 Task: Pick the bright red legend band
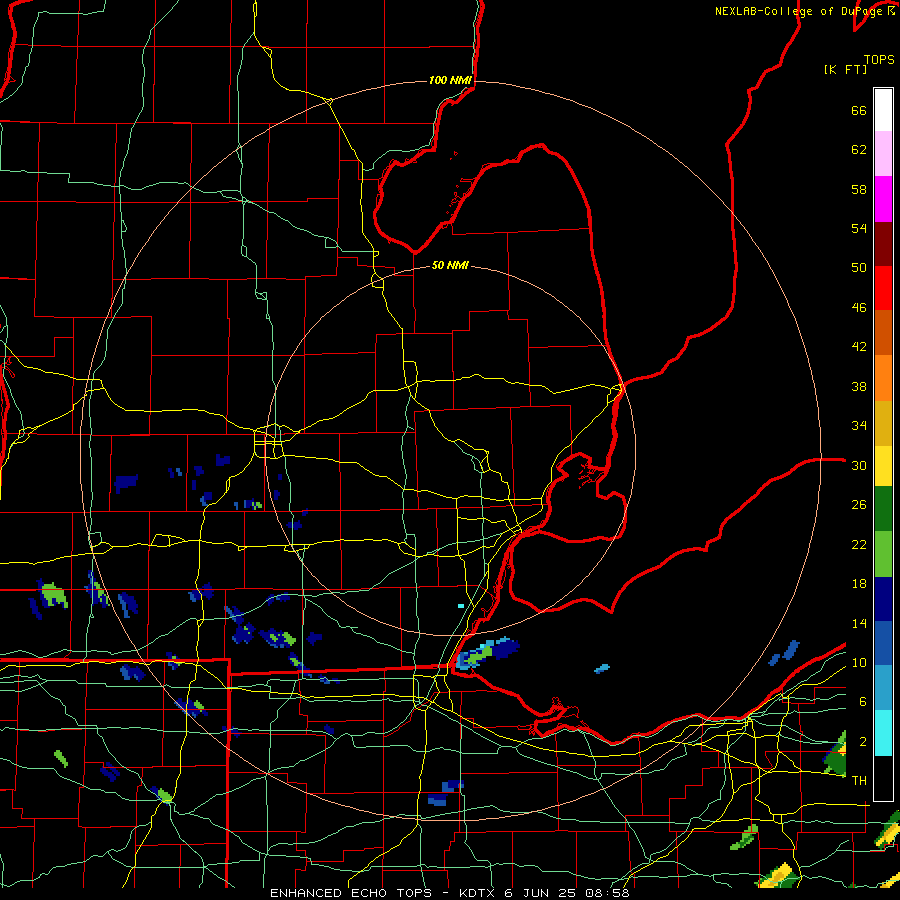coord(883,288)
